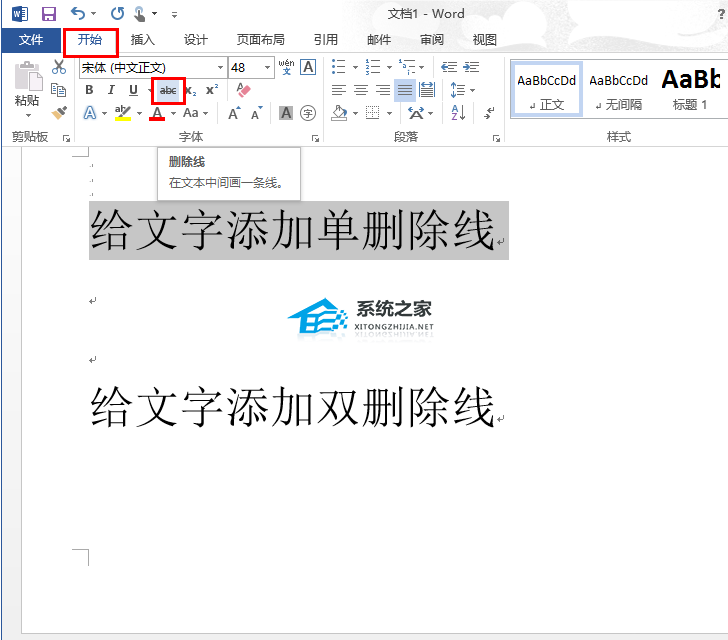Click the Cut scissors icon
Screen dimensions: 728x640
(59, 67)
